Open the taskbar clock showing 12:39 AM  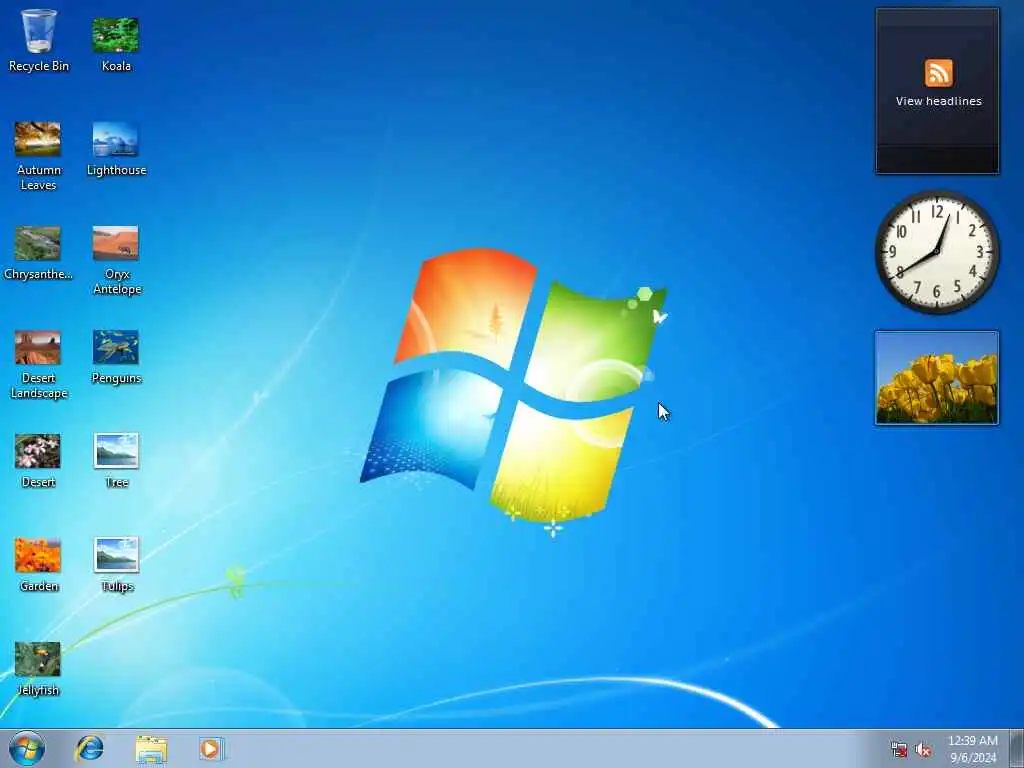pyautogui.click(x=973, y=749)
